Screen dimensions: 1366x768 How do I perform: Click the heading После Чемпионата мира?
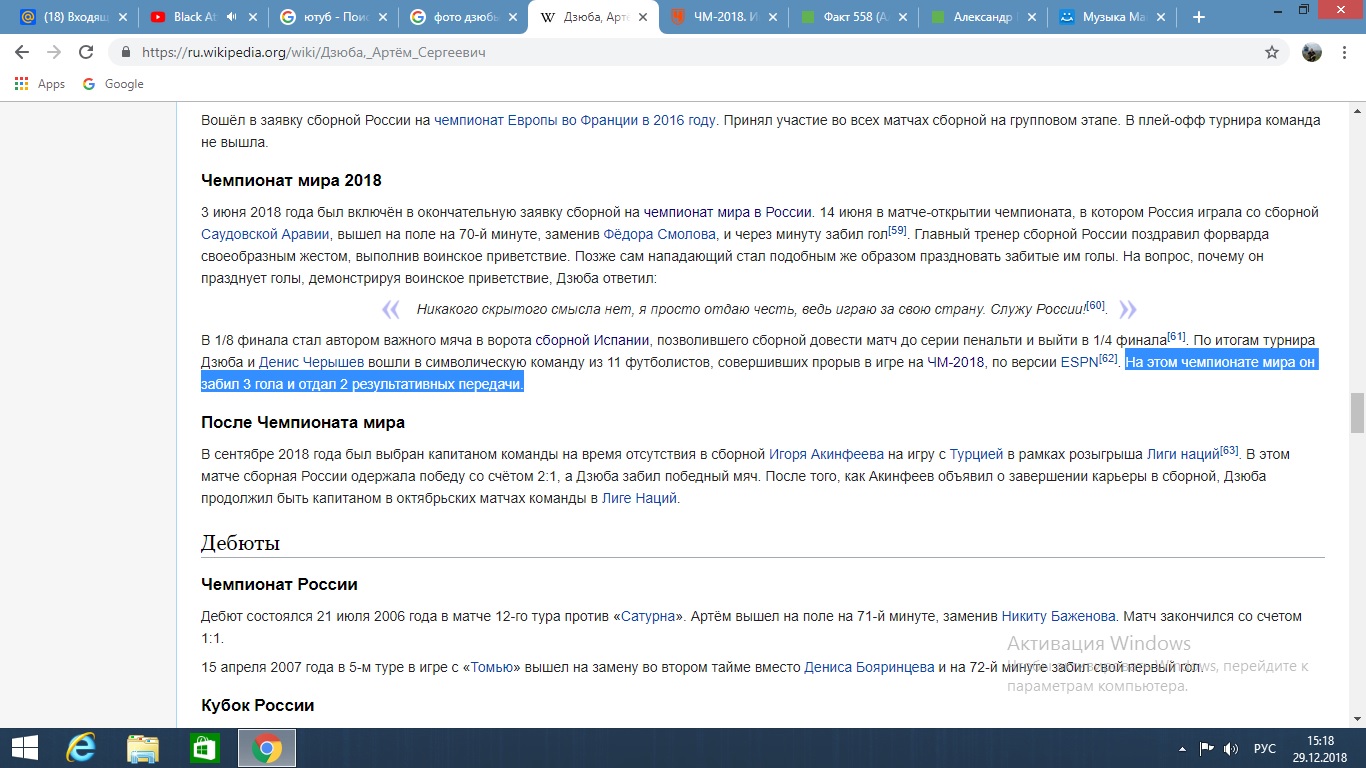pyautogui.click(x=303, y=422)
